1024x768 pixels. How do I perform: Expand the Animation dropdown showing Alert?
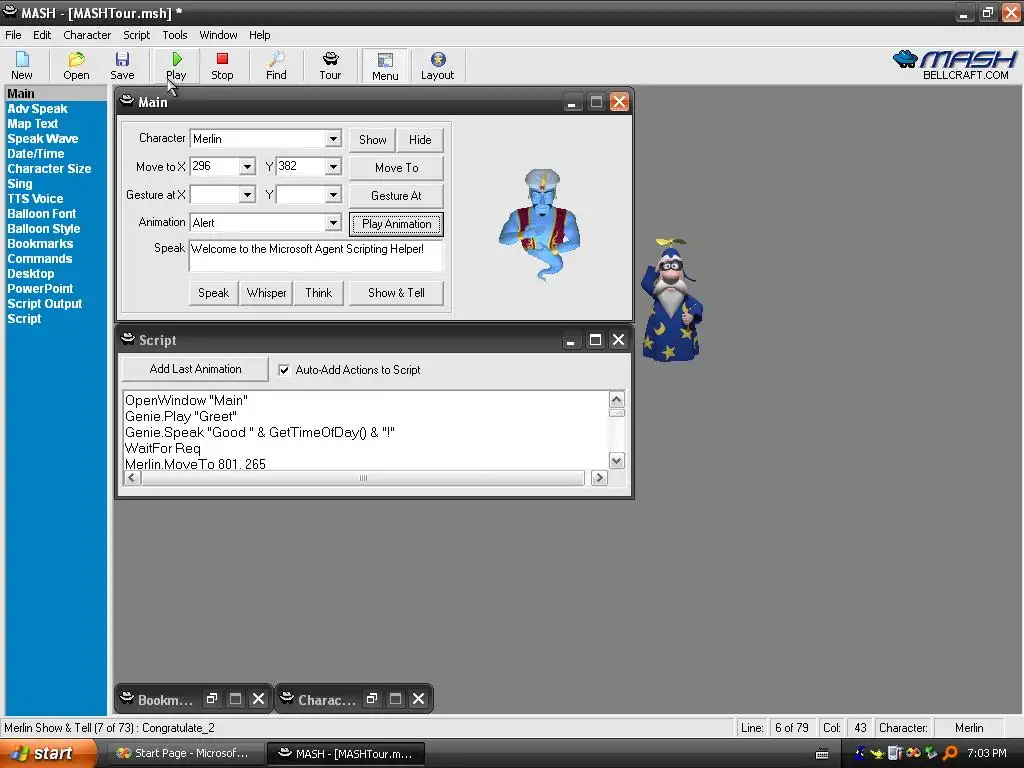coord(333,223)
